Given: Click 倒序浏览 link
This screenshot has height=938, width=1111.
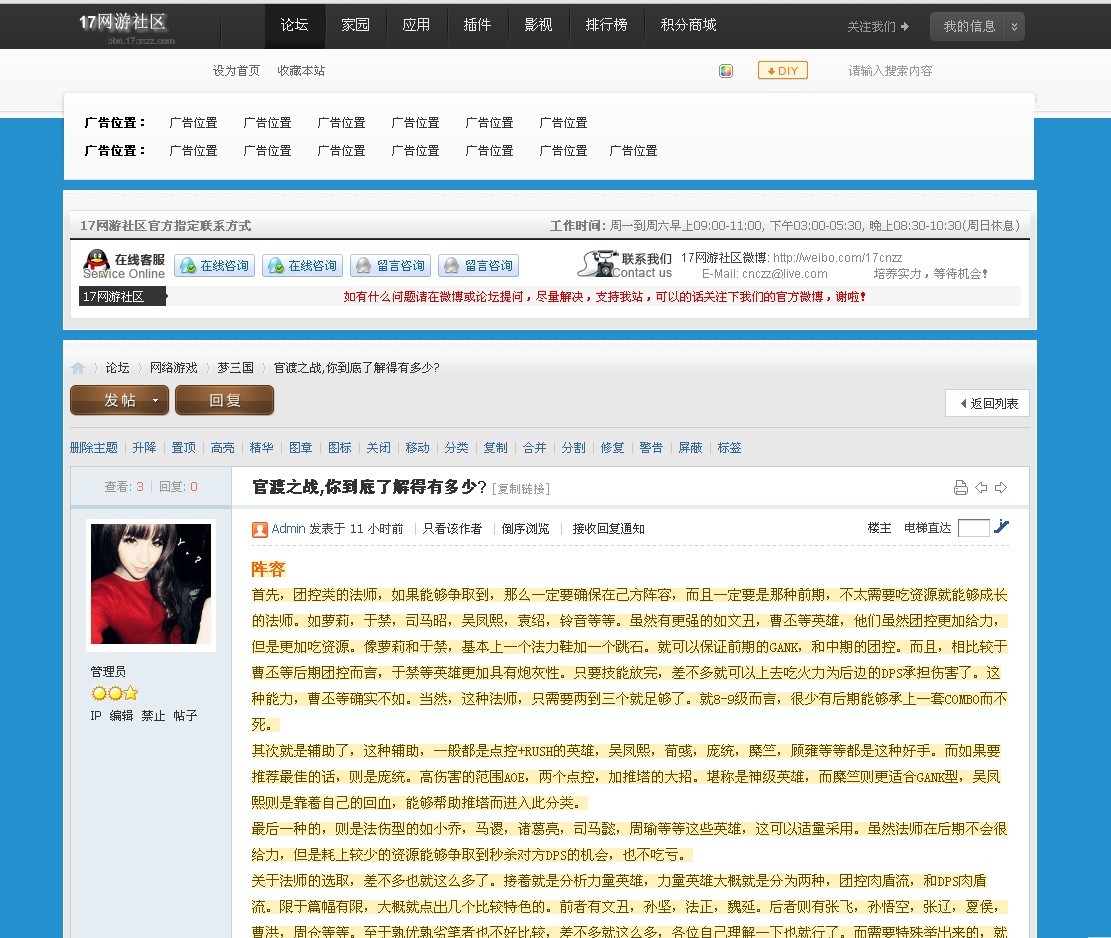Looking at the screenshot, I should click(x=525, y=529).
